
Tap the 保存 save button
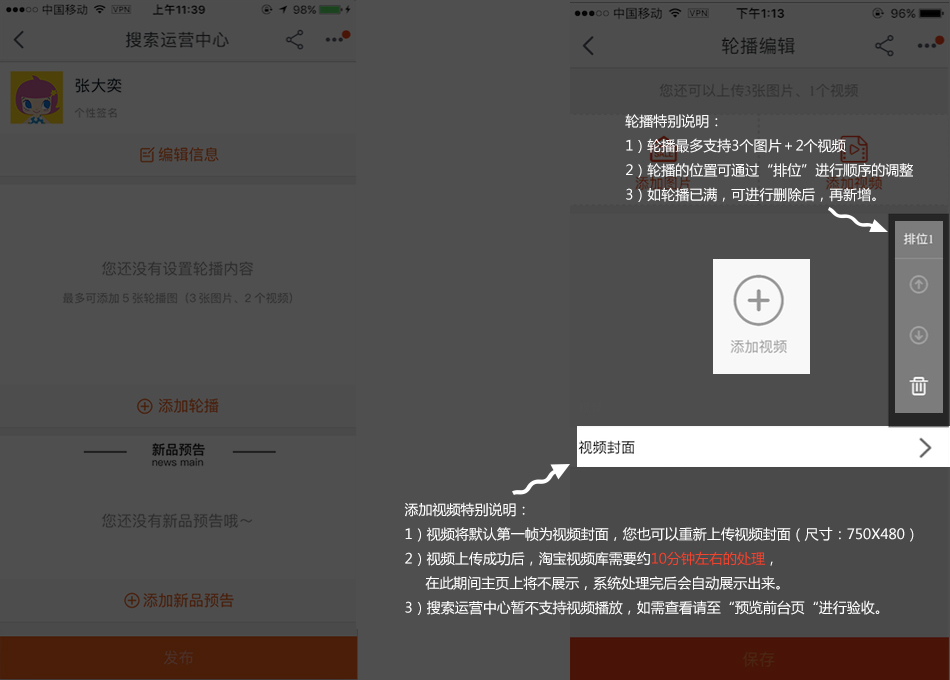[760, 658]
